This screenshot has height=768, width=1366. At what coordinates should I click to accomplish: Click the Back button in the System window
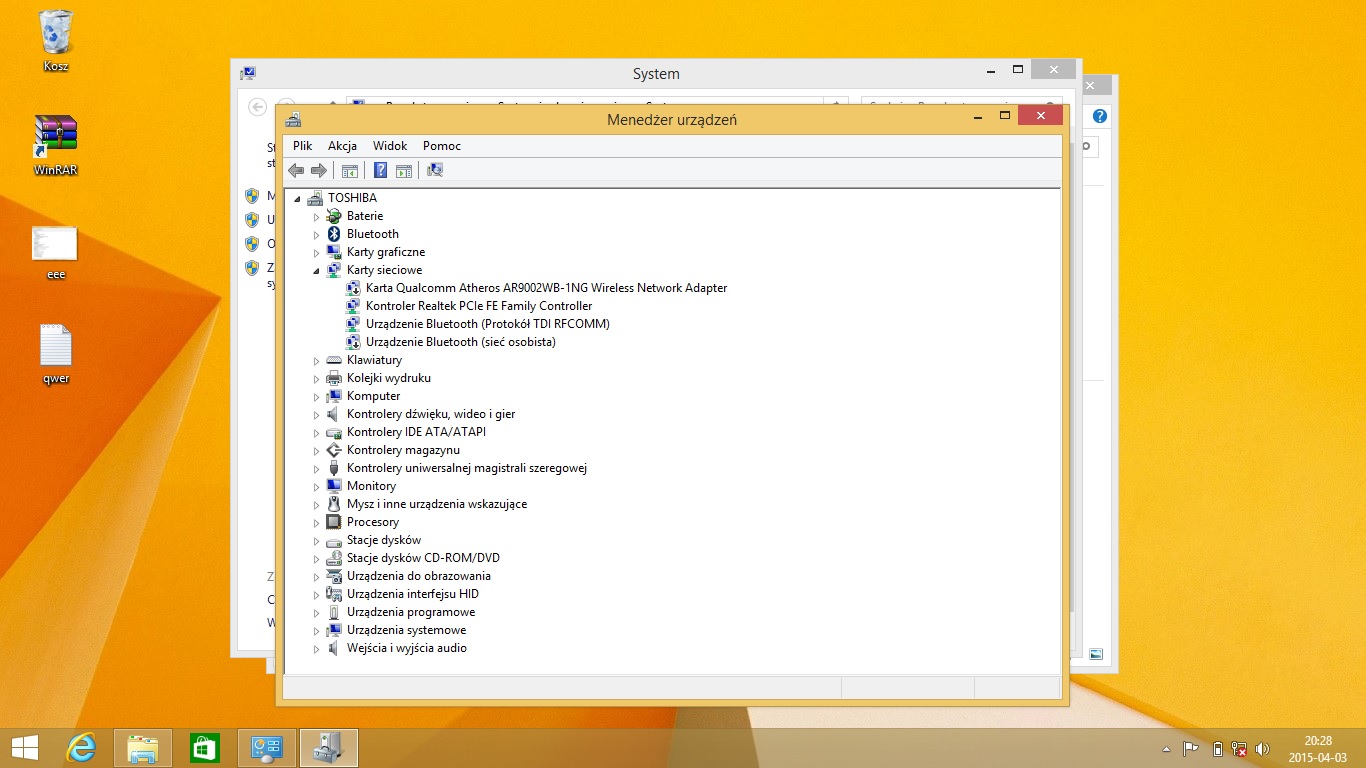[x=257, y=107]
